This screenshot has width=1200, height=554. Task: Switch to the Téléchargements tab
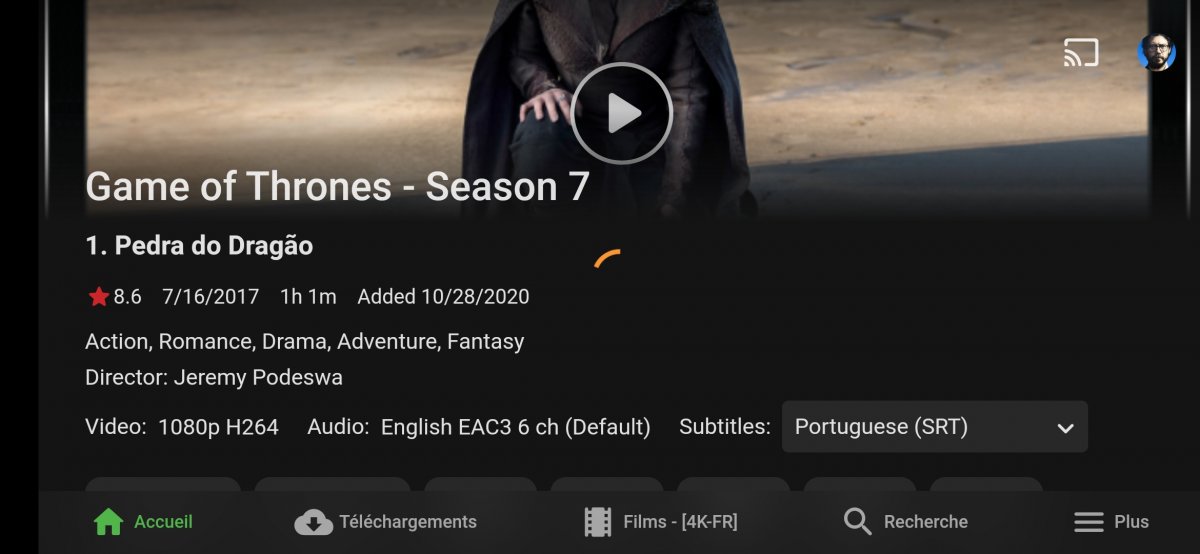click(x=408, y=522)
